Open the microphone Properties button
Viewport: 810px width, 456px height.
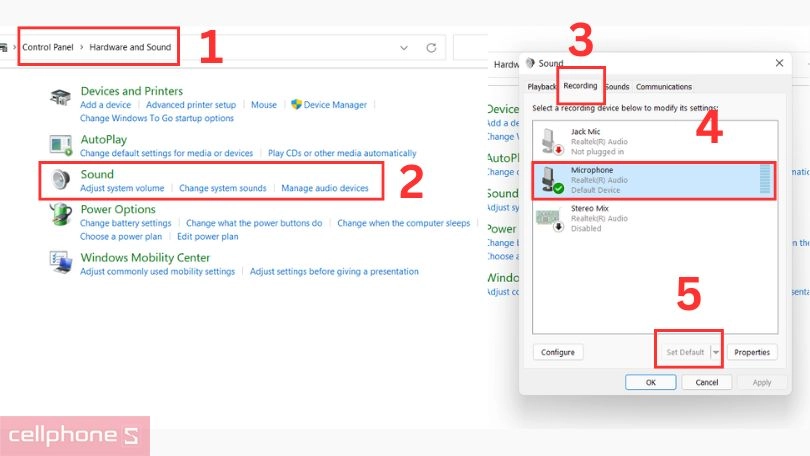752,352
